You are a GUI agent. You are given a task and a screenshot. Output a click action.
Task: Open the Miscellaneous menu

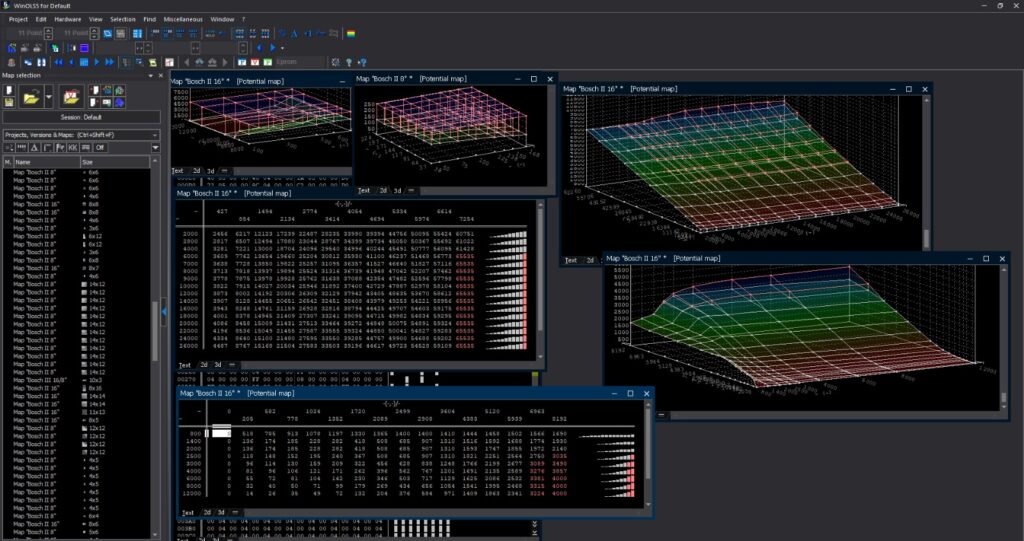coord(181,19)
